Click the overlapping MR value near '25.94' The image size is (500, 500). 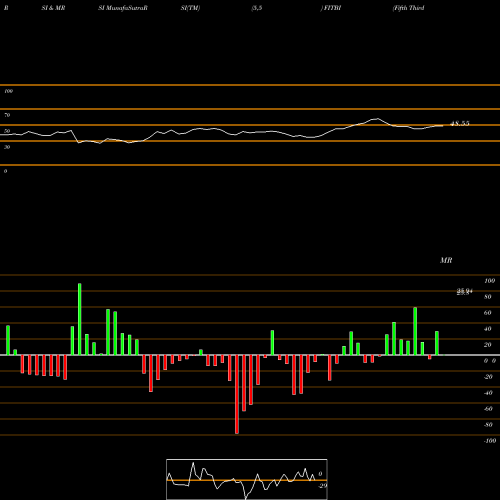point(465,292)
